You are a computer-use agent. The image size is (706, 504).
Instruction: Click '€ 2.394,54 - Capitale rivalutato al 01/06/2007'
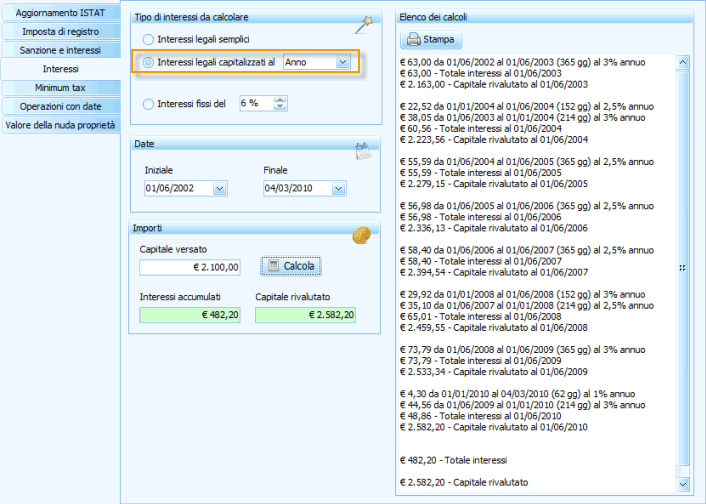(x=494, y=272)
